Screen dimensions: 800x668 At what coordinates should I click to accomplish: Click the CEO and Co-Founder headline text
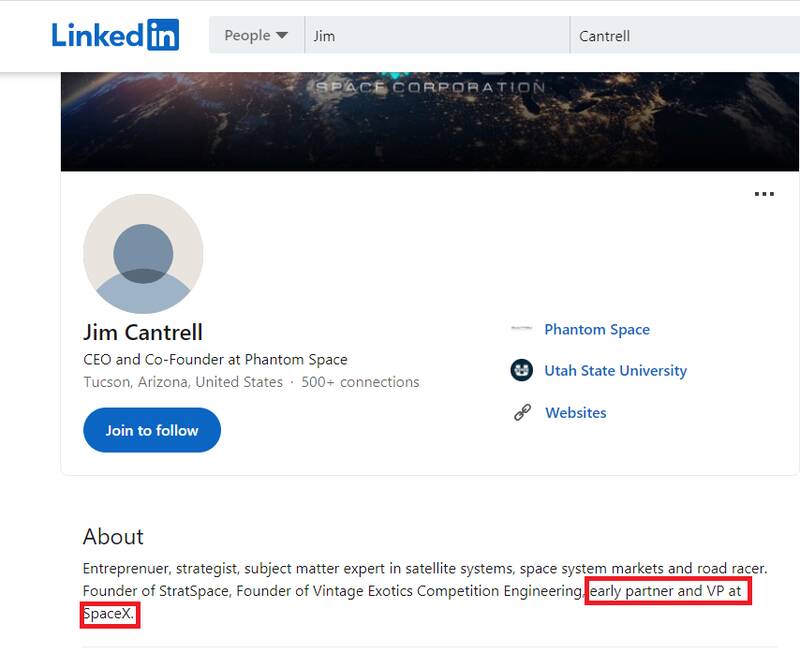click(215, 359)
